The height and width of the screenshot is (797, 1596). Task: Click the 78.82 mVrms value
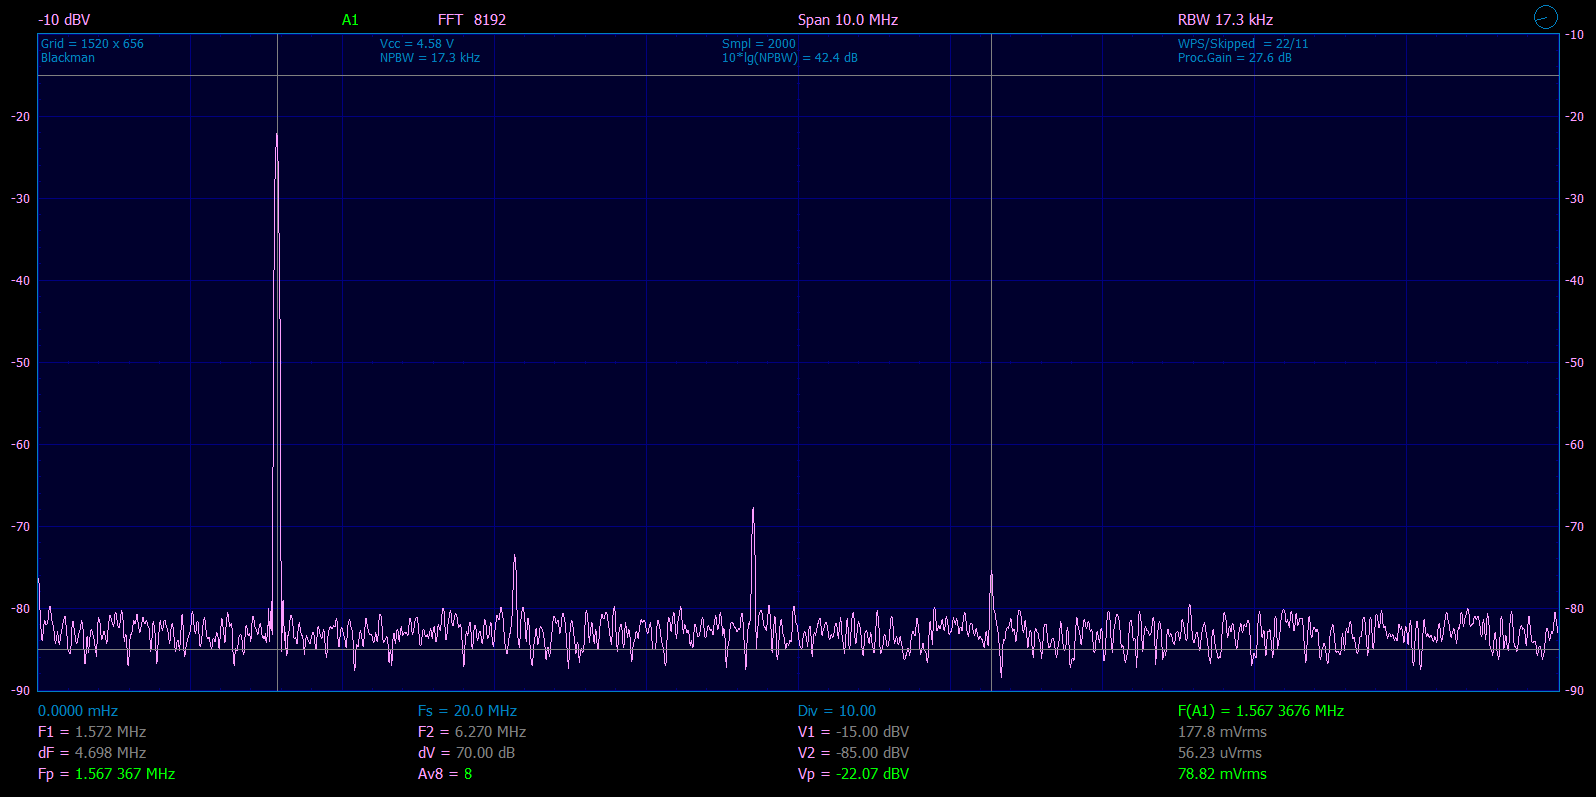point(1222,774)
